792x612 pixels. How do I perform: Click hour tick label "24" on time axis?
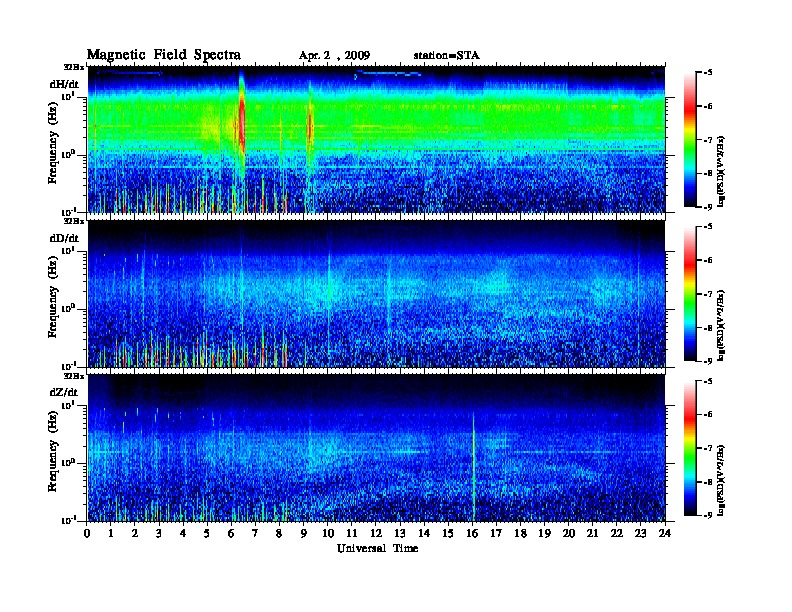coord(665,533)
